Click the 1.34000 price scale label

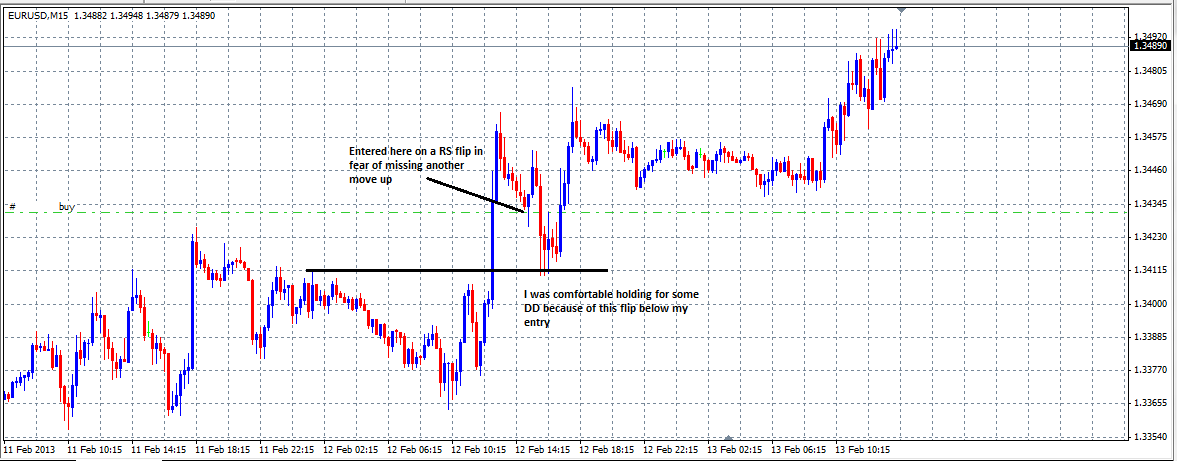click(1151, 304)
